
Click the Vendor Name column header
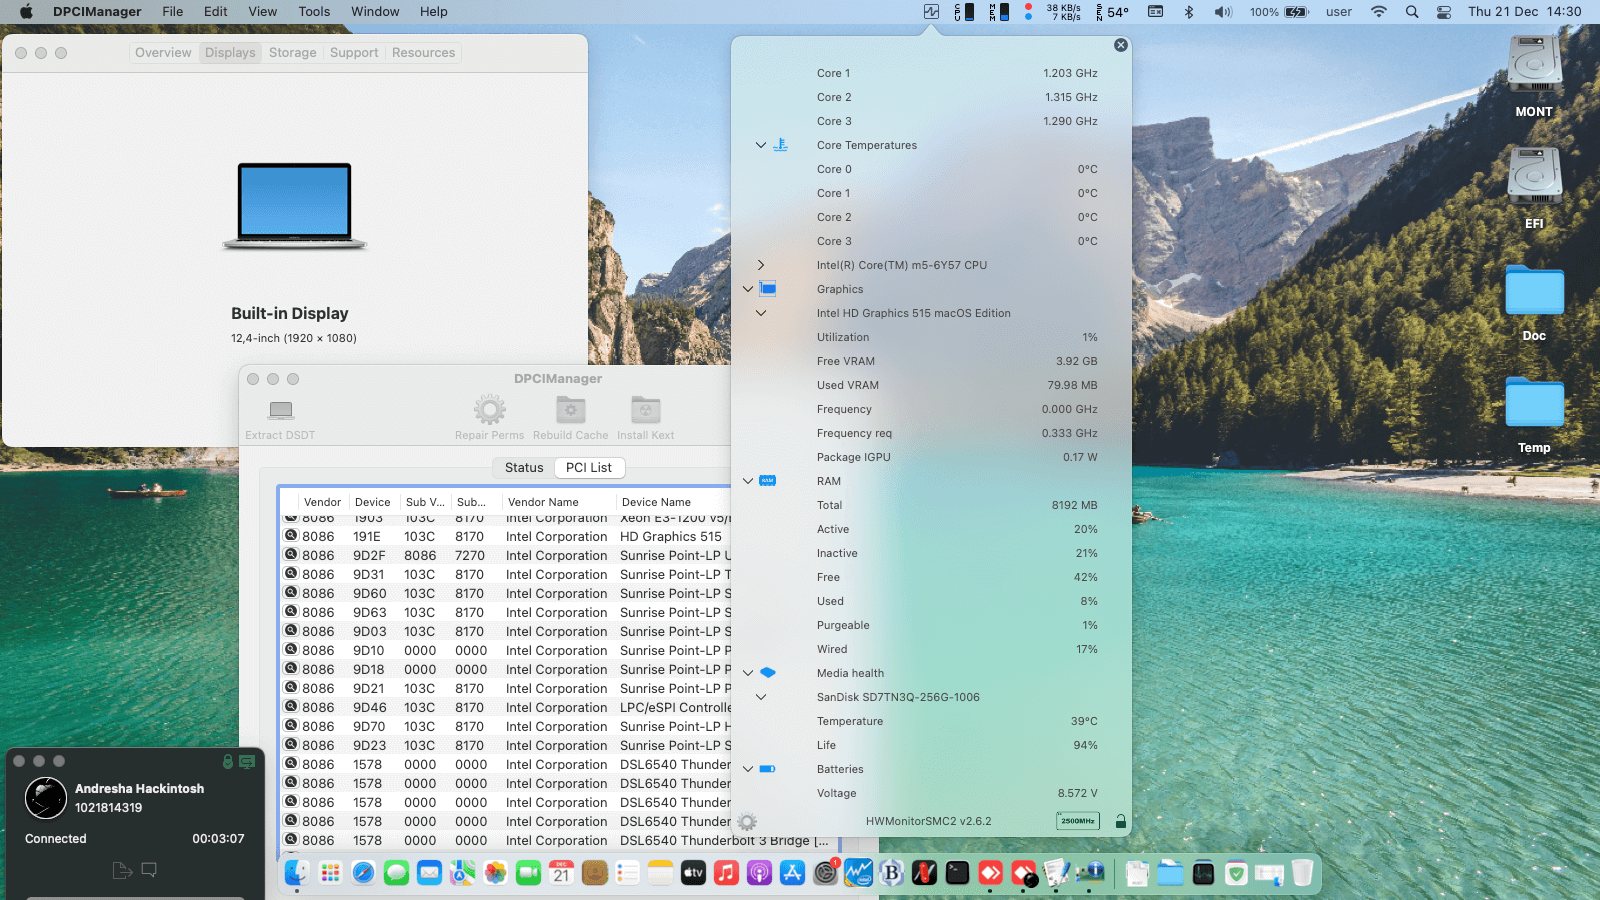(543, 502)
